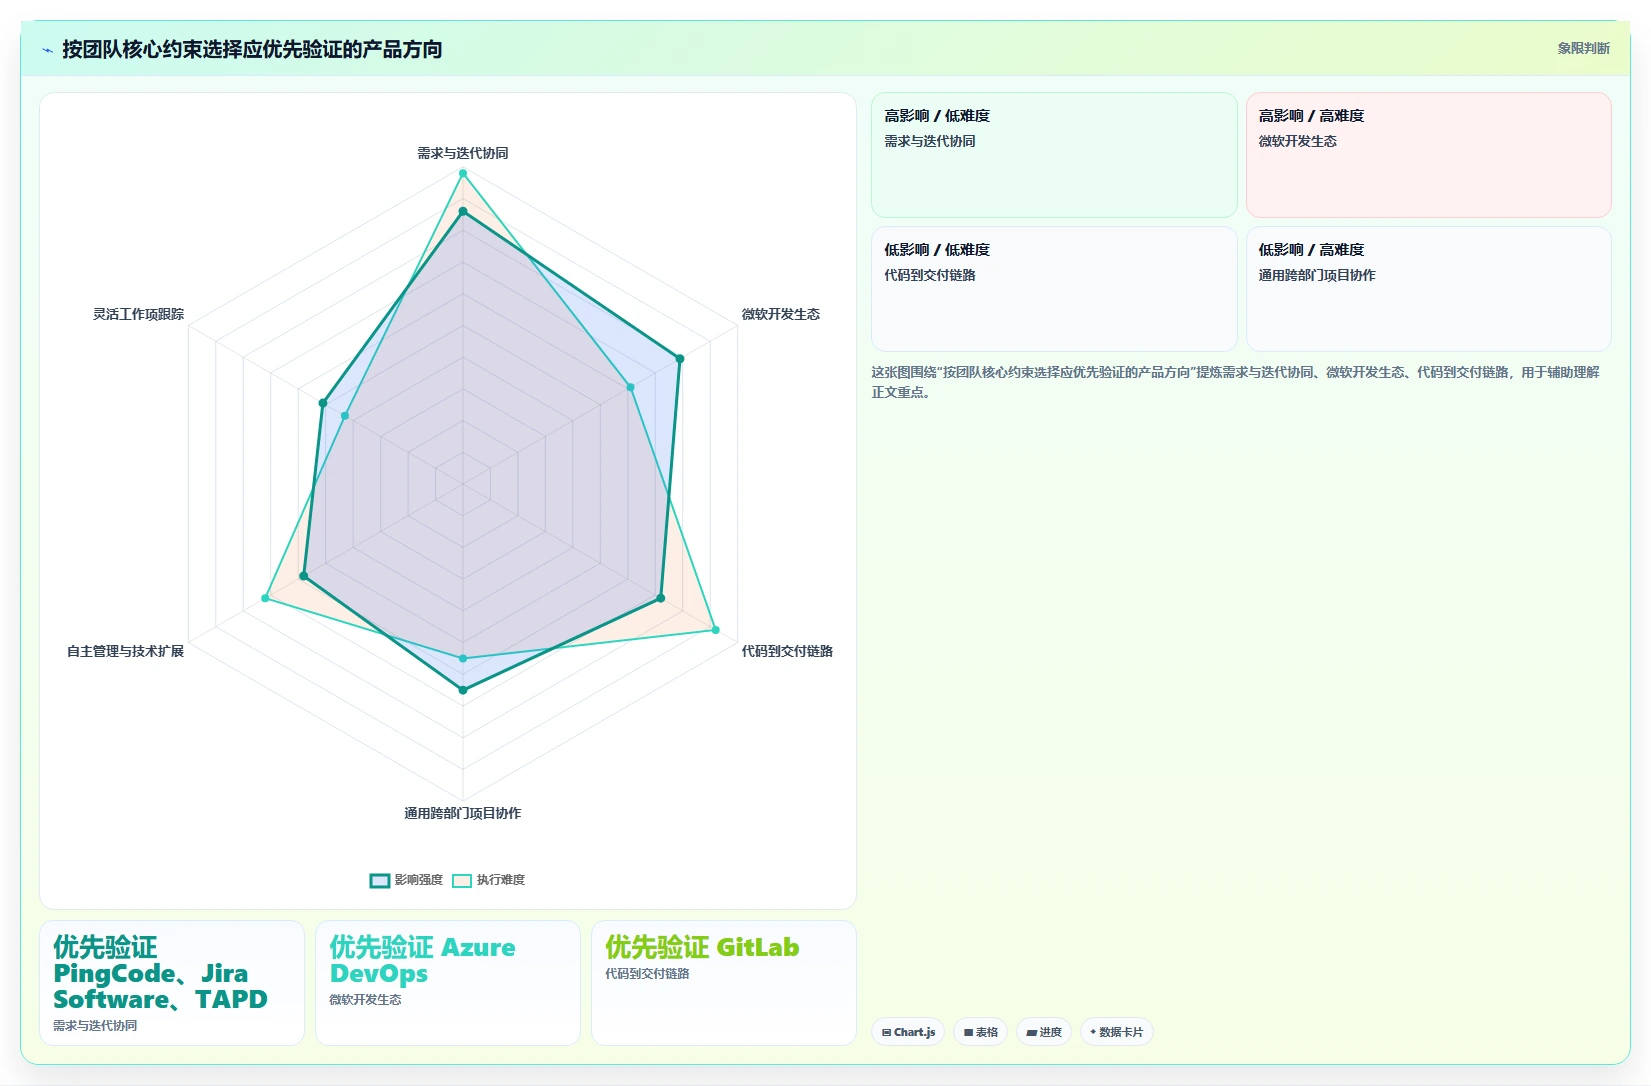The width and height of the screenshot is (1651, 1086).
Task: Open the 低影响 / 高难度 quadrant card
Action: [x=1428, y=289]
